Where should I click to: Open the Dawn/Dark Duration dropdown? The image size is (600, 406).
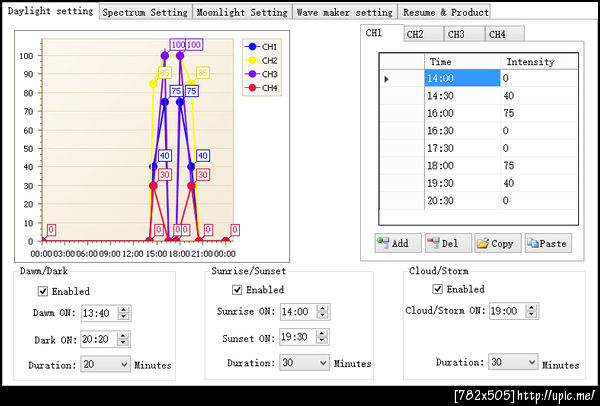[105, 364]
